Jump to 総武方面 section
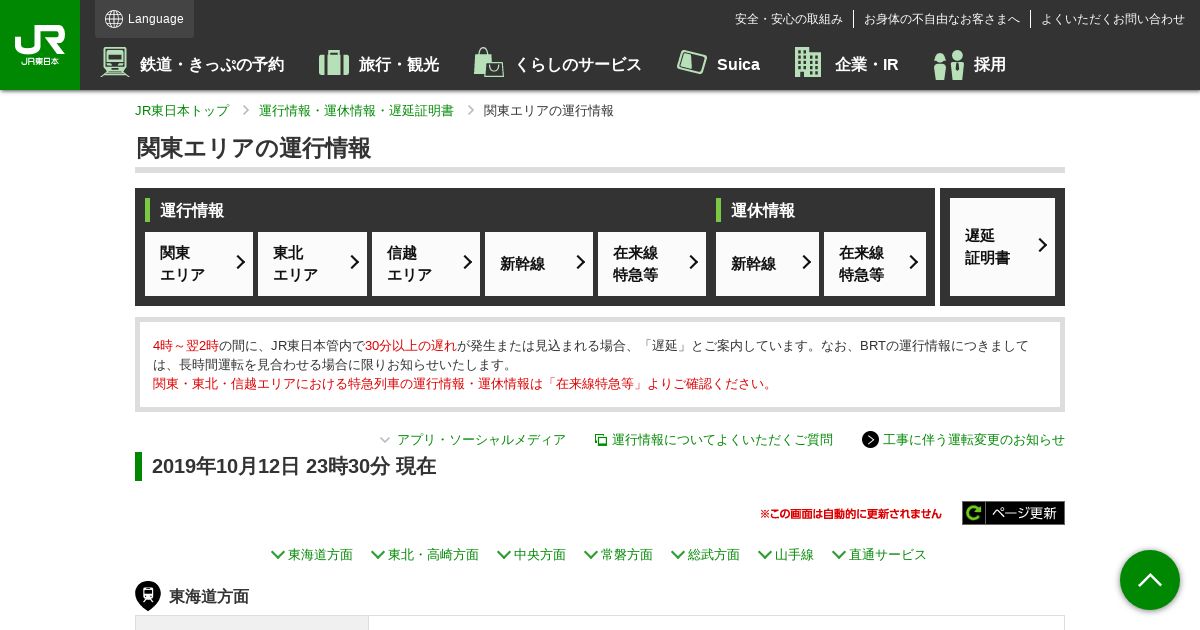This screenshot has height=630, width=1200. coord(705,555)
